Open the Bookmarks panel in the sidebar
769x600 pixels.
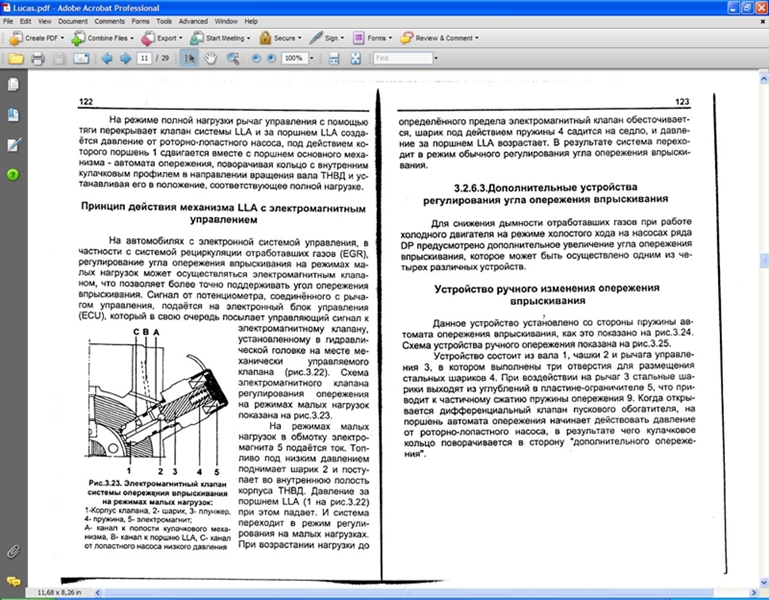pos(13,115)
